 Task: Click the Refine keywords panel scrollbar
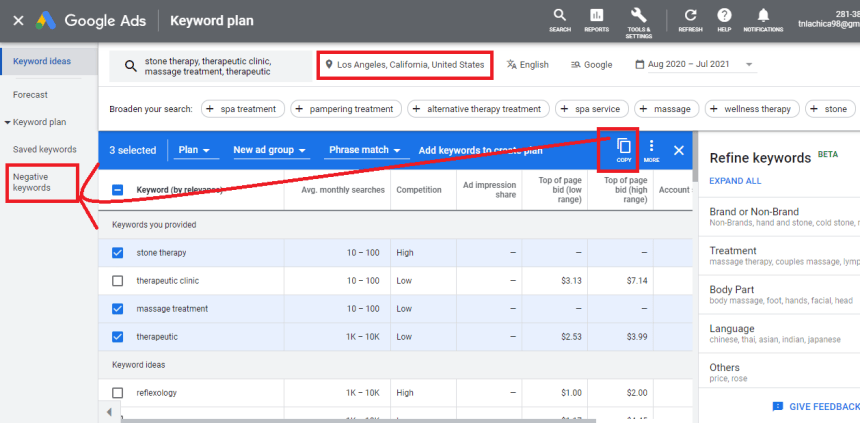point(695,156)
